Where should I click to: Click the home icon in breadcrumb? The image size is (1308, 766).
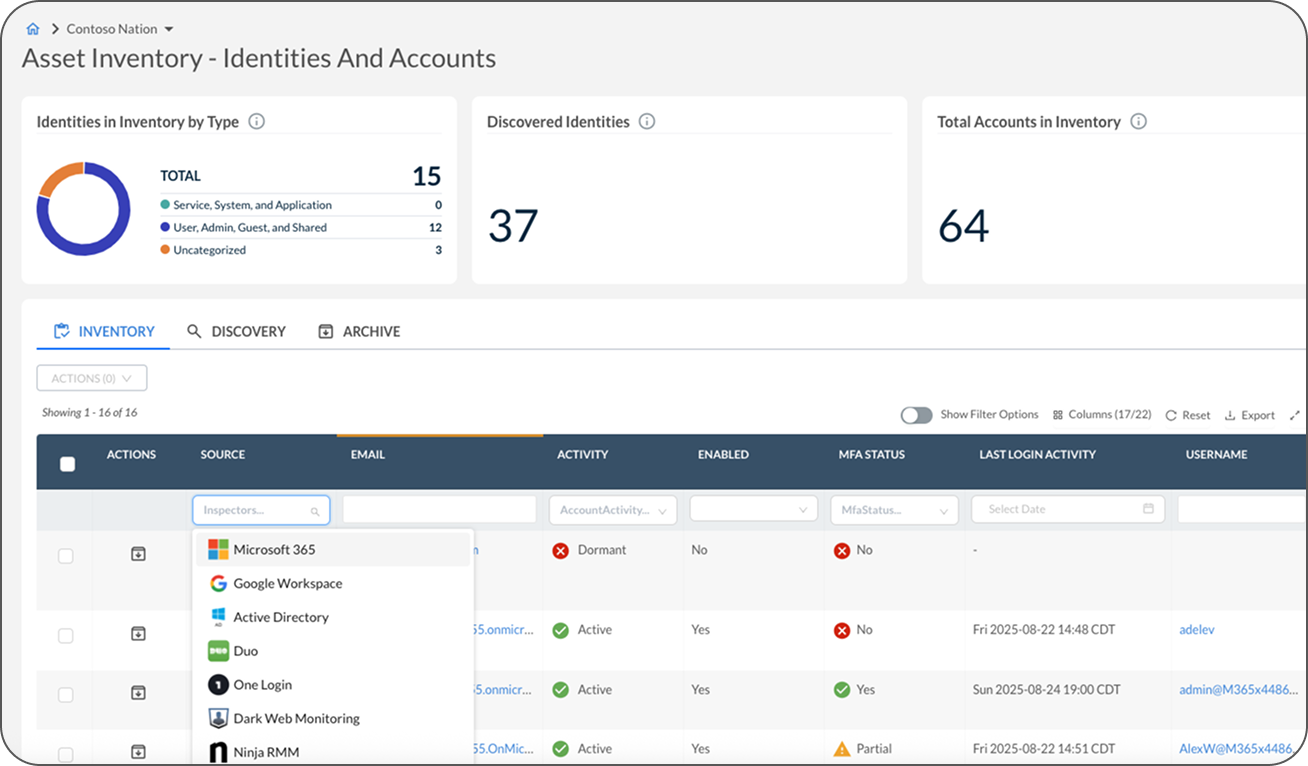click(x=33, y=29)
